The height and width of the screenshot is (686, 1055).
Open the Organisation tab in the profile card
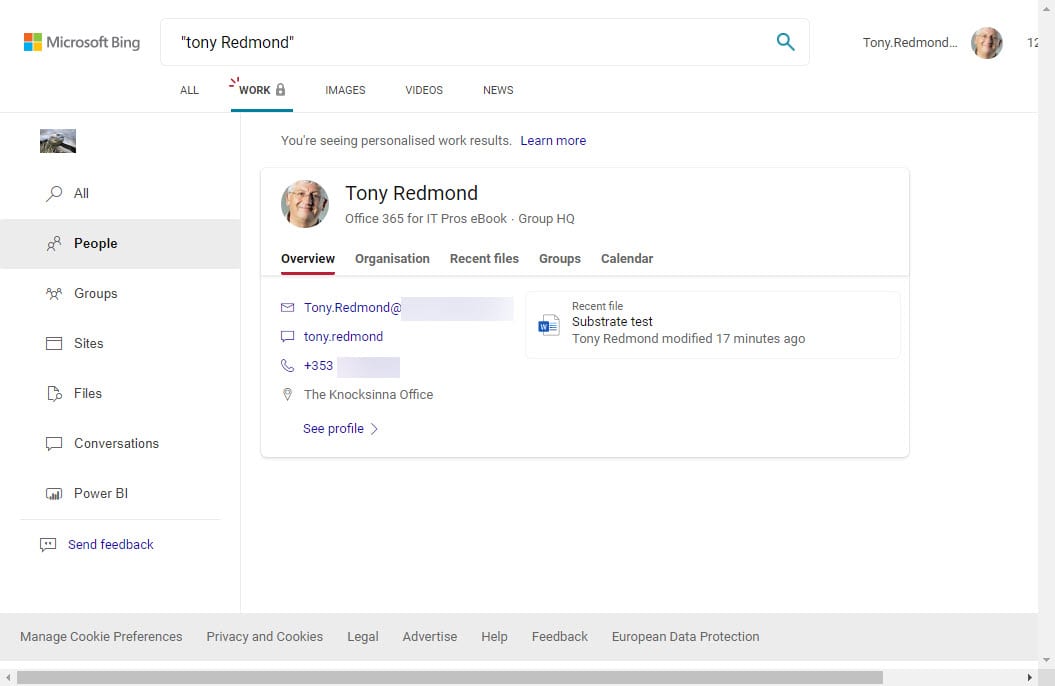[392, 259]
